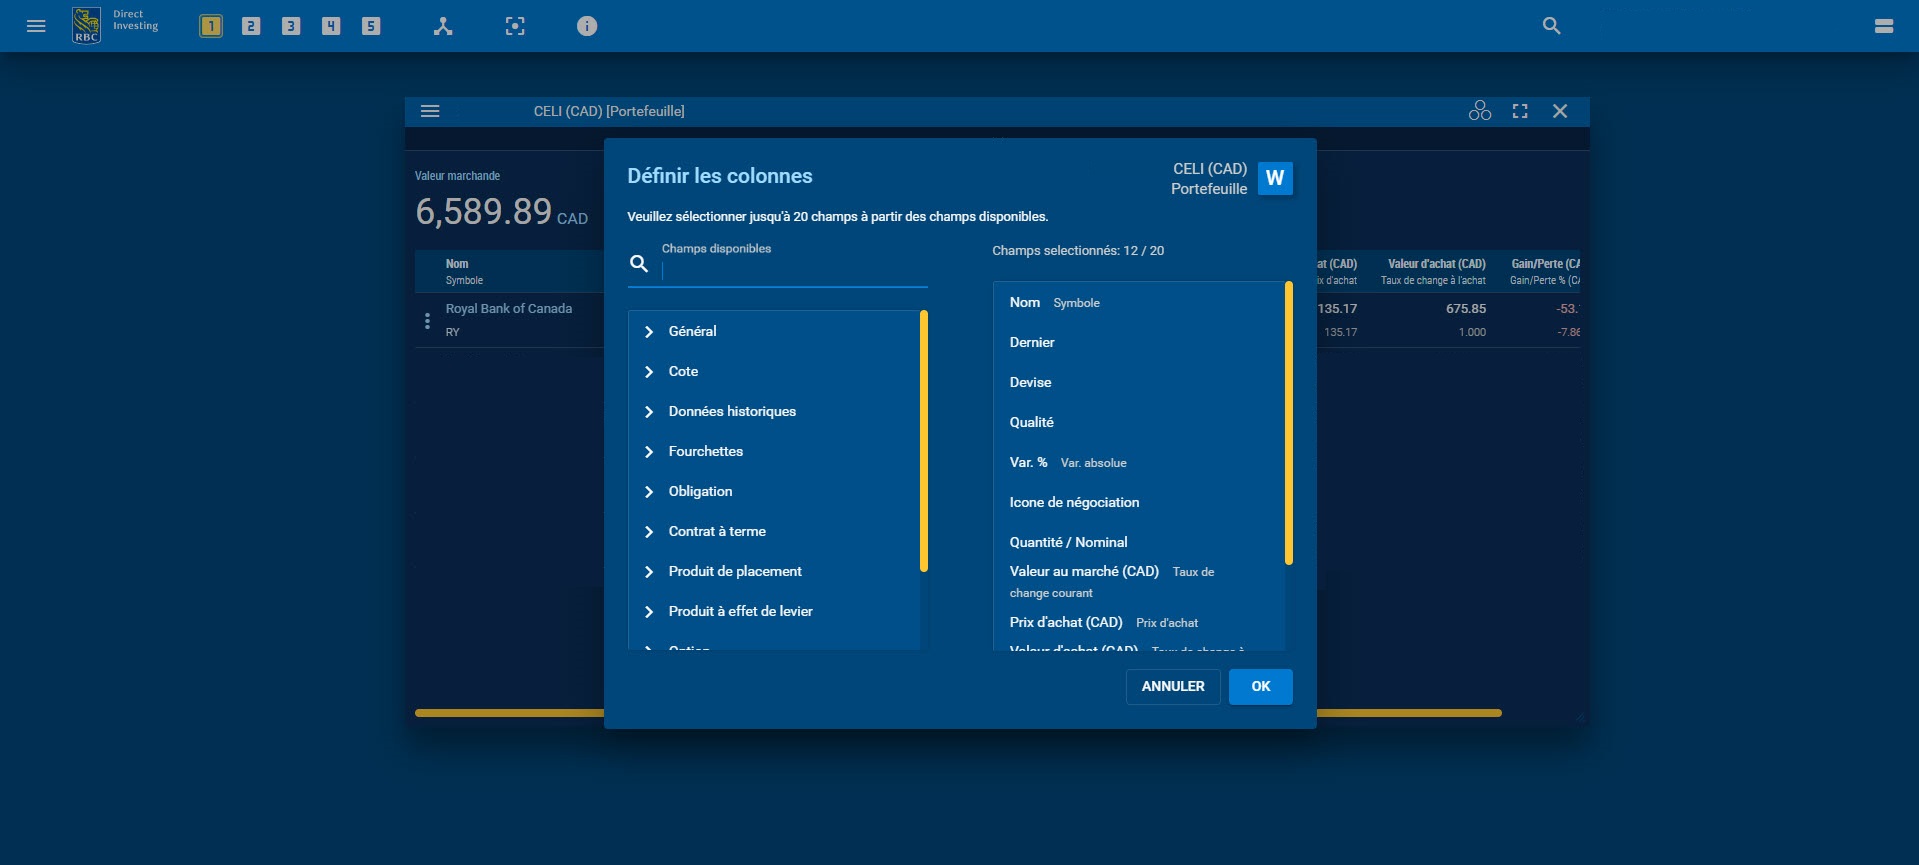The width and height of the screenshot is (1919, 865).
Task: Switch to workspace 4
Action: (331, 26)
